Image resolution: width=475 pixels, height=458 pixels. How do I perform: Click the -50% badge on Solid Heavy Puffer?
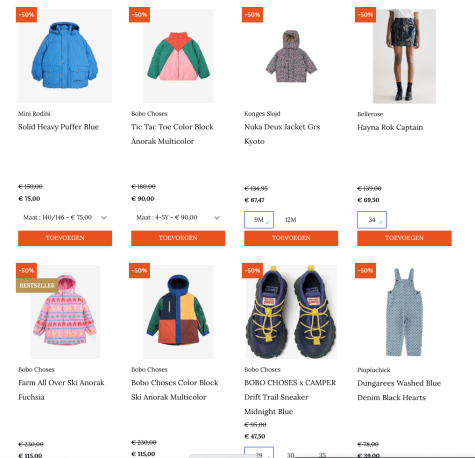[26, 15]
